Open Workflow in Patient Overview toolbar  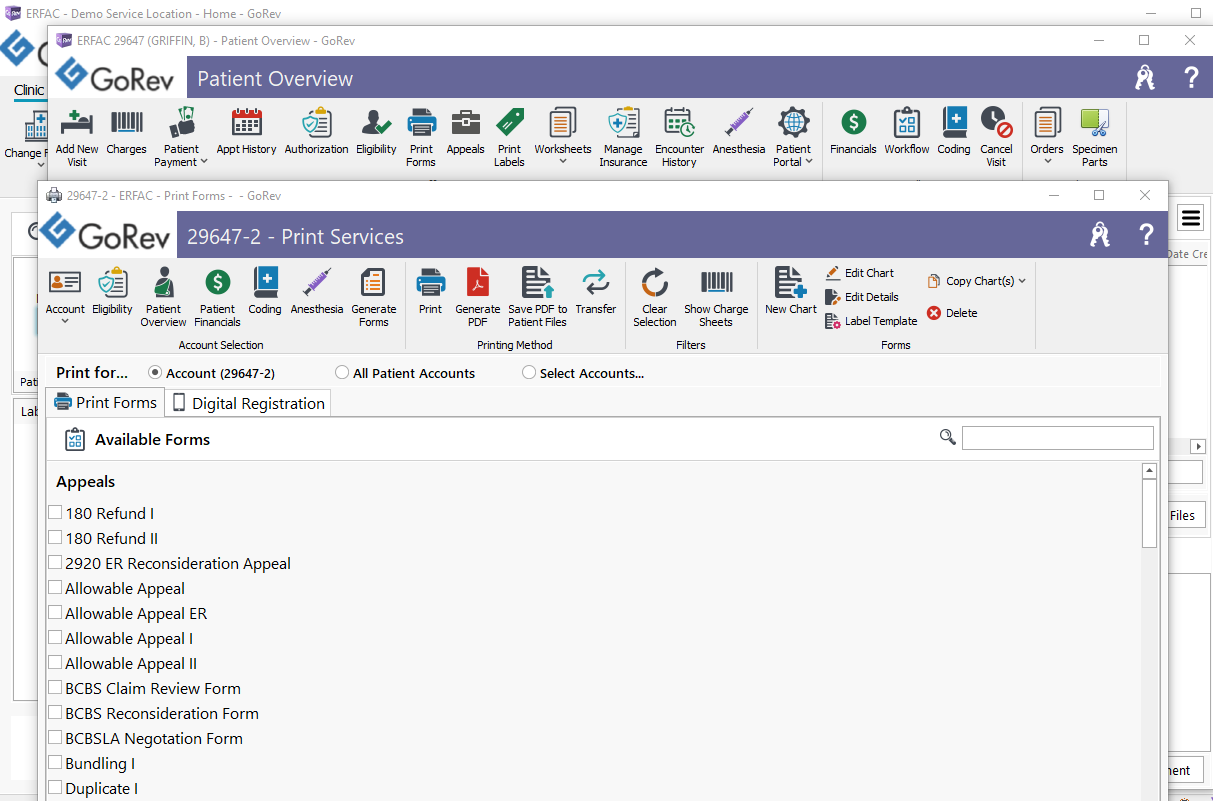(x=907, y=132)
